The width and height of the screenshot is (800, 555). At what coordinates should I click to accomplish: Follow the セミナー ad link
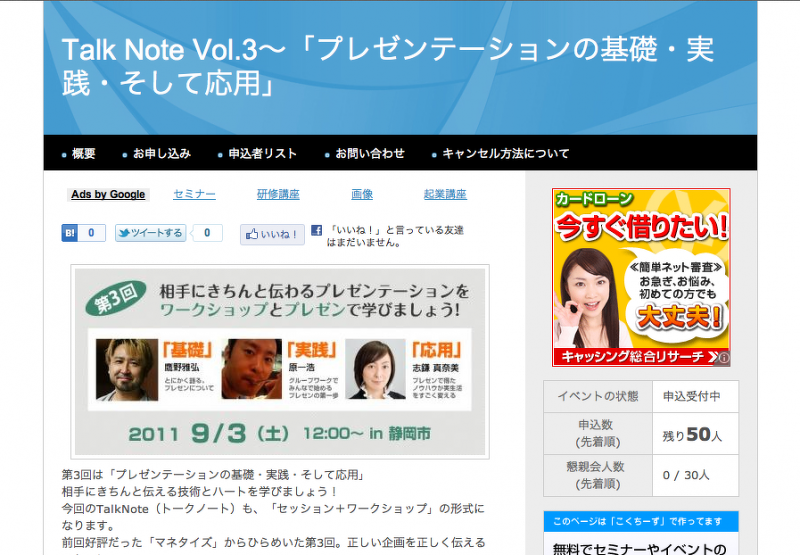click(x=194, y=194)
